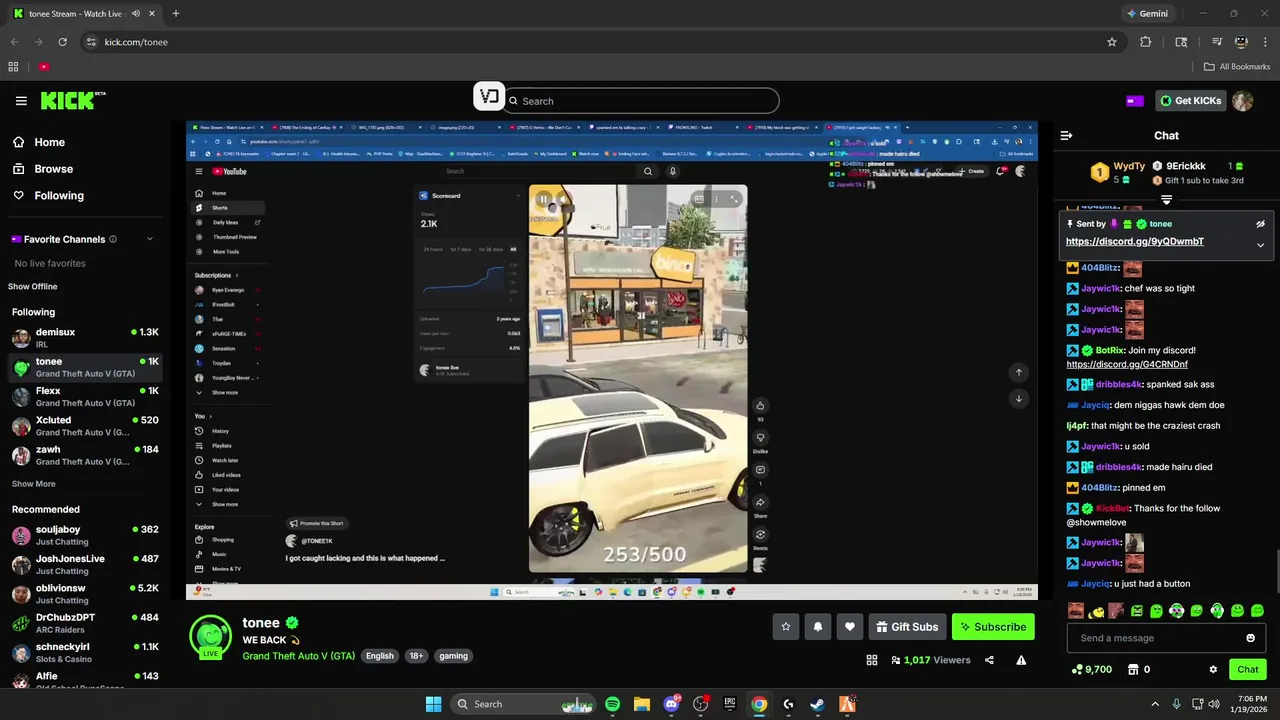Screen dimensions: 1280x720
Task: Open DrChubzDPT recommended channel
Action: (x=85, y=623)
